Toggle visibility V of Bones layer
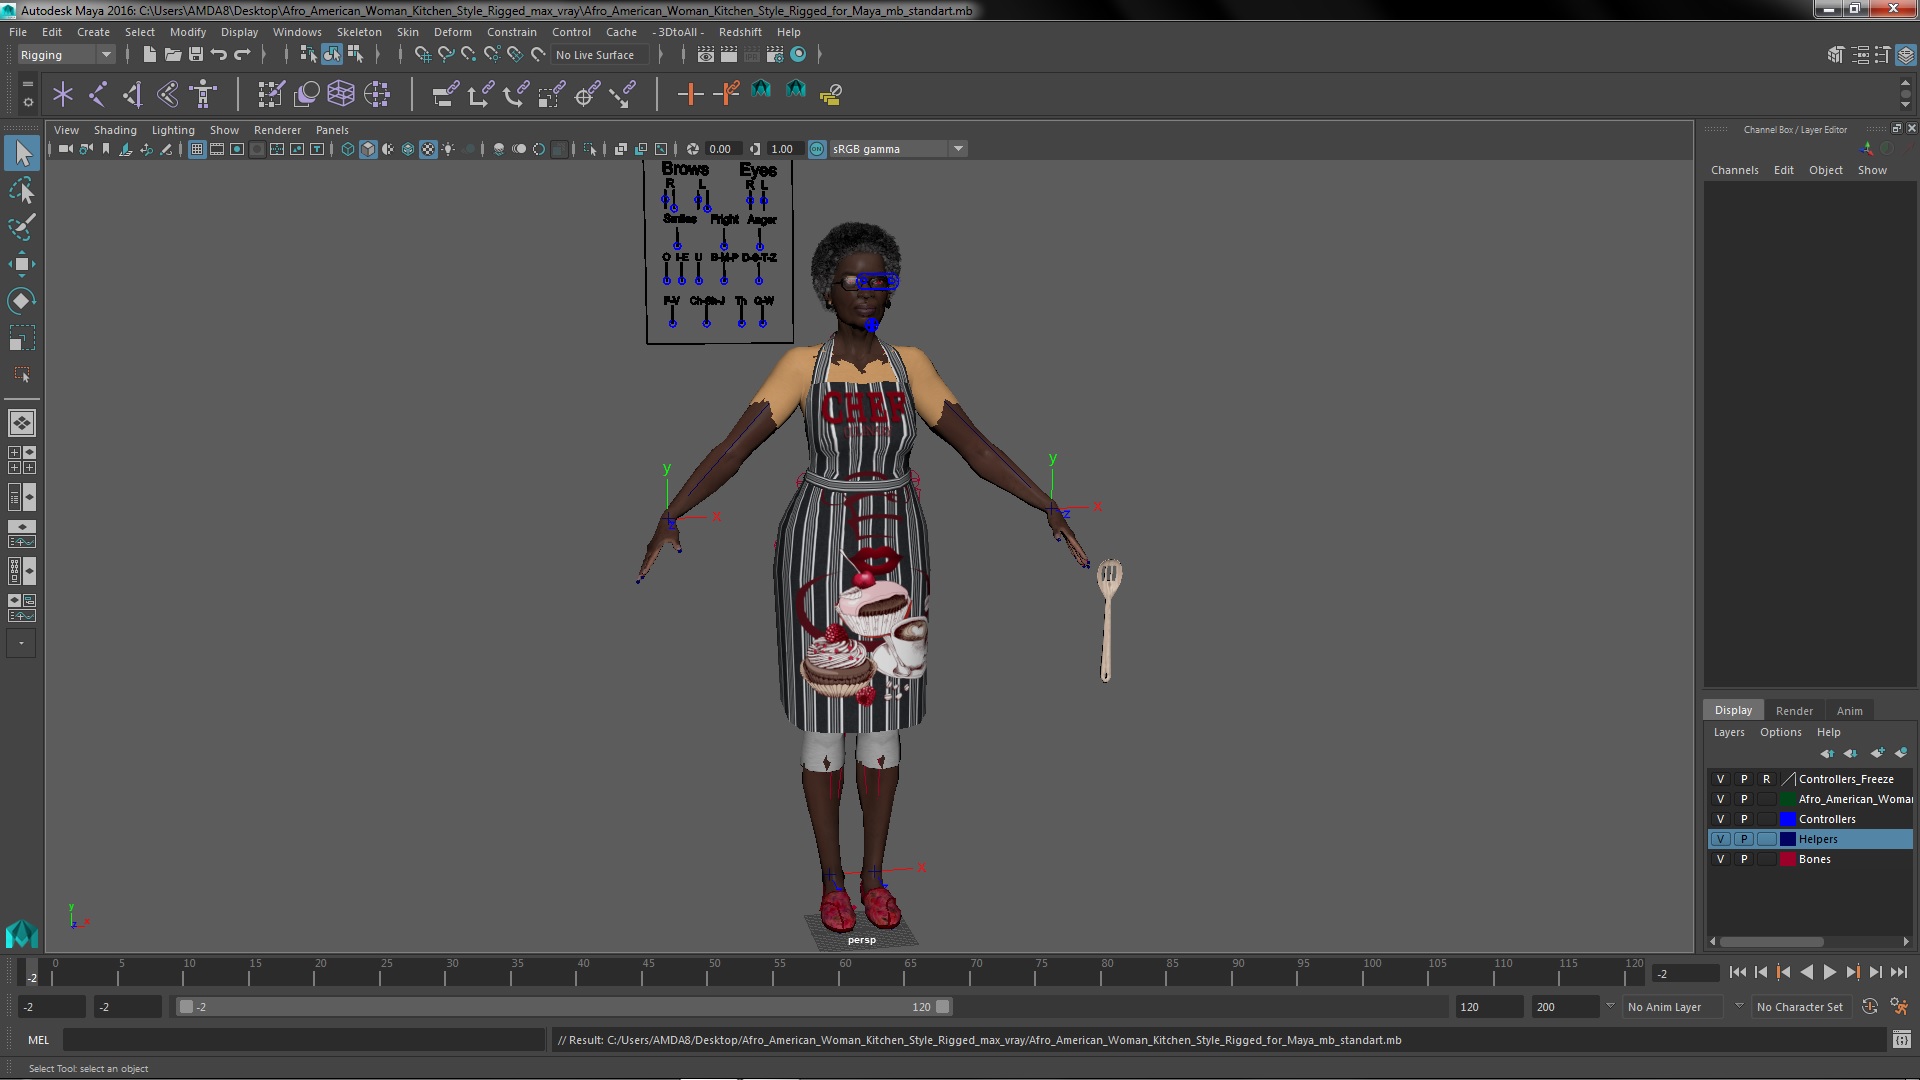 coord(1720,859)
